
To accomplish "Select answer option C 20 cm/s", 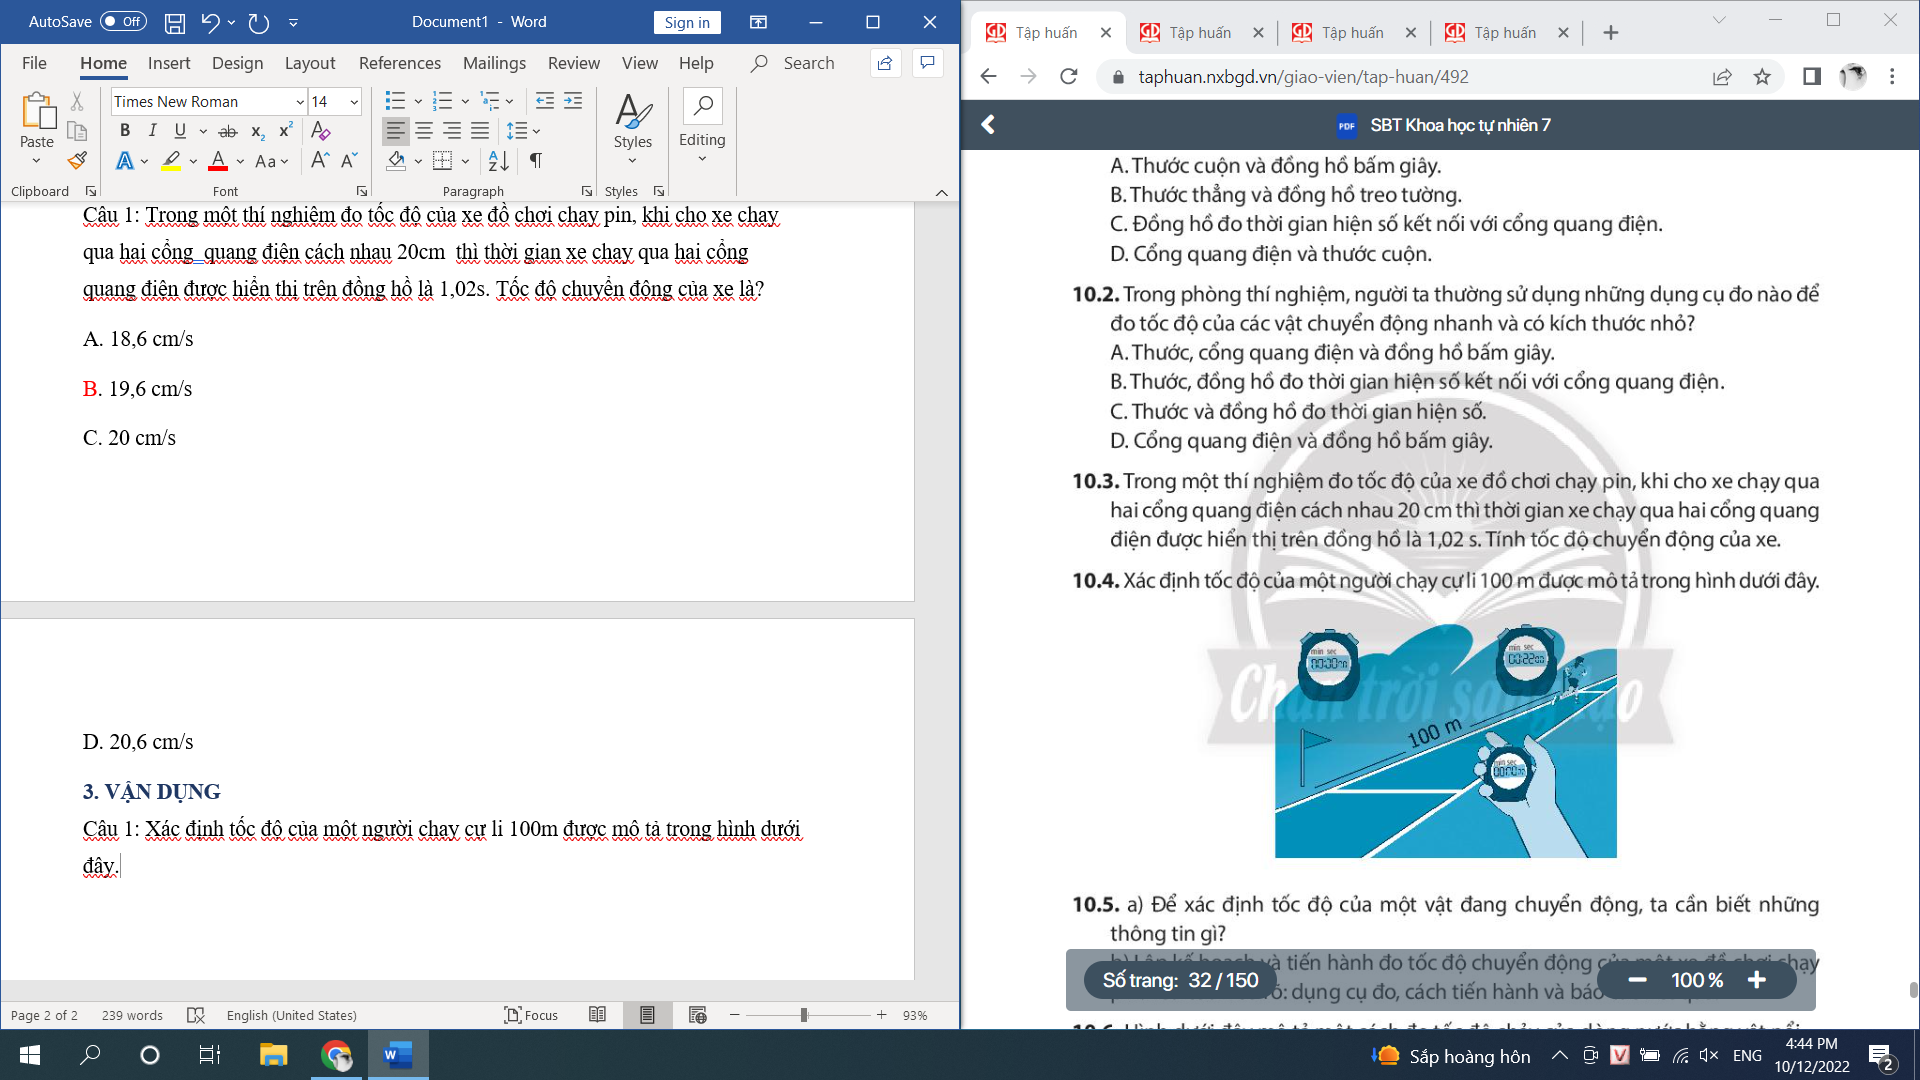I will click(x=128, y=436).
